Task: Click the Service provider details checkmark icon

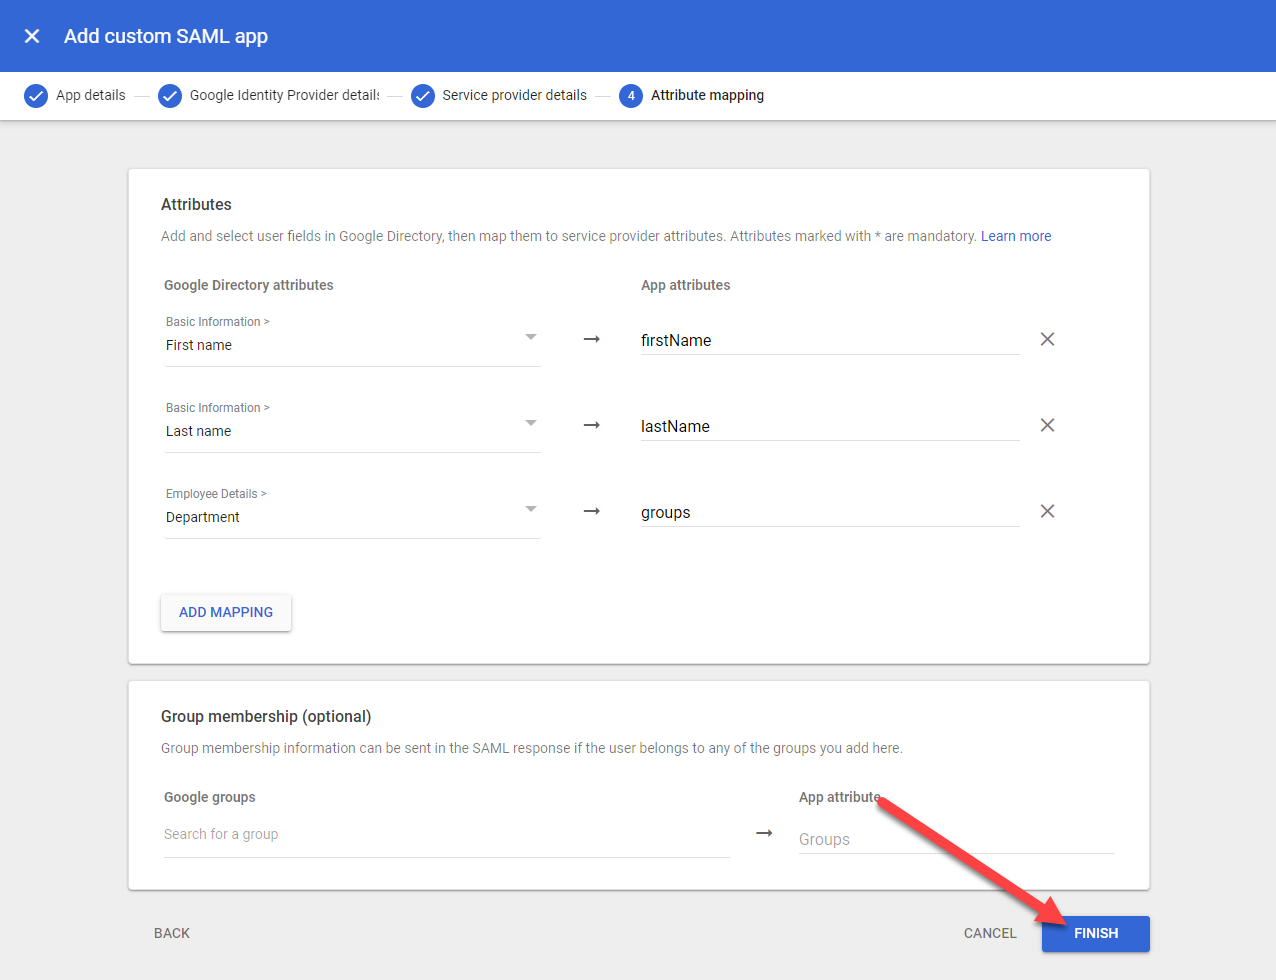Action: click(423, 96)
